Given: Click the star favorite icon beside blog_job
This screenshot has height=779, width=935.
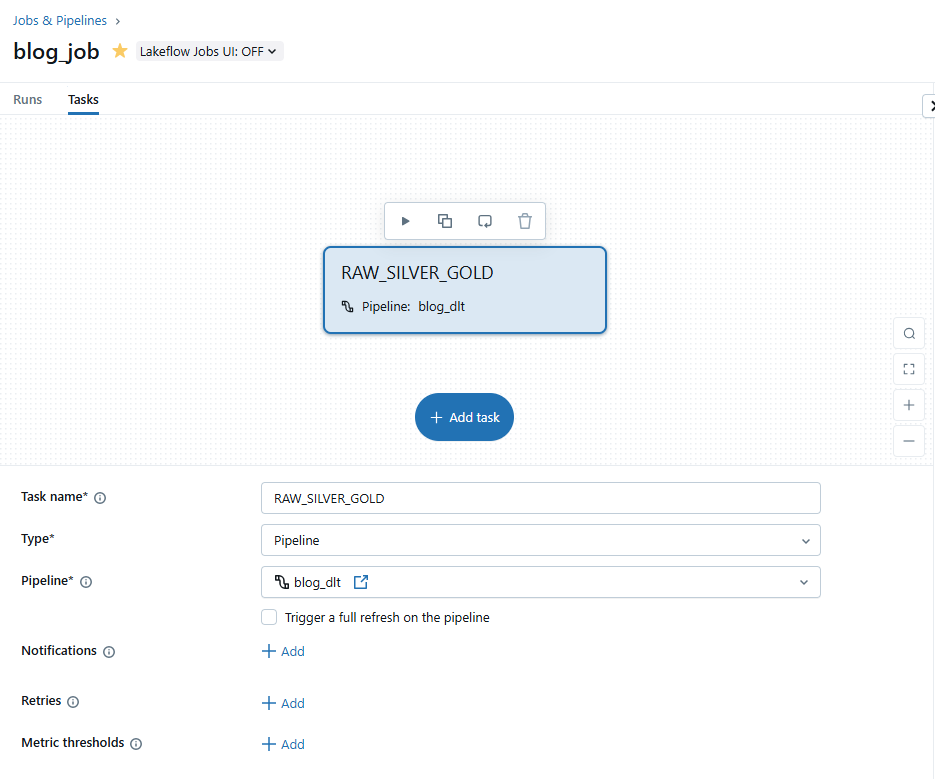Looking at the screenshot, I should [120, 51].
